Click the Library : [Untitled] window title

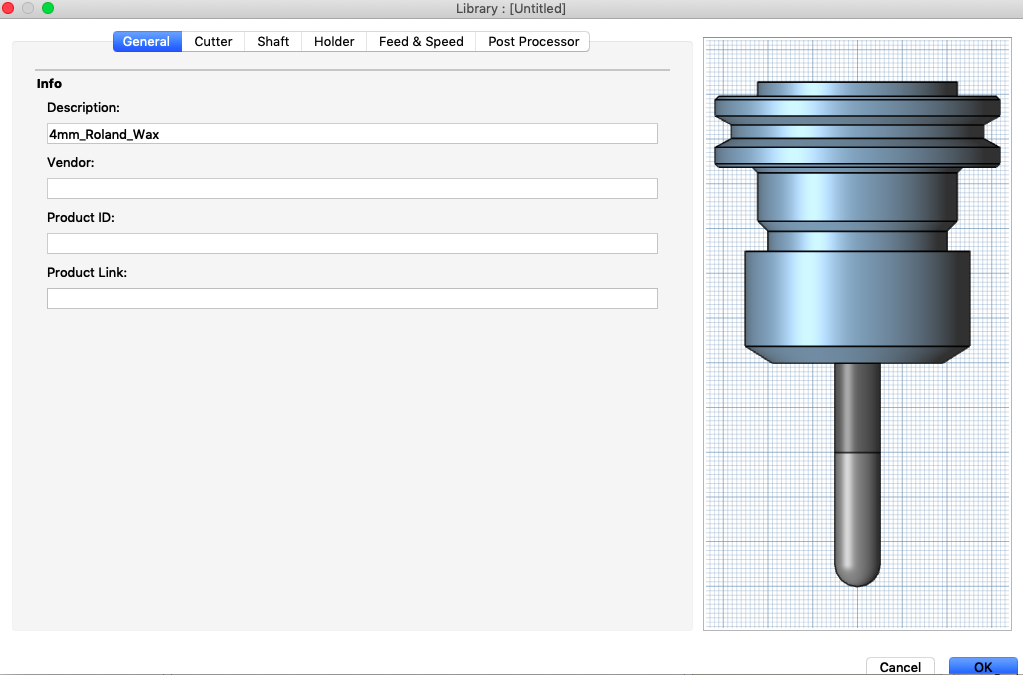point(511,8)
